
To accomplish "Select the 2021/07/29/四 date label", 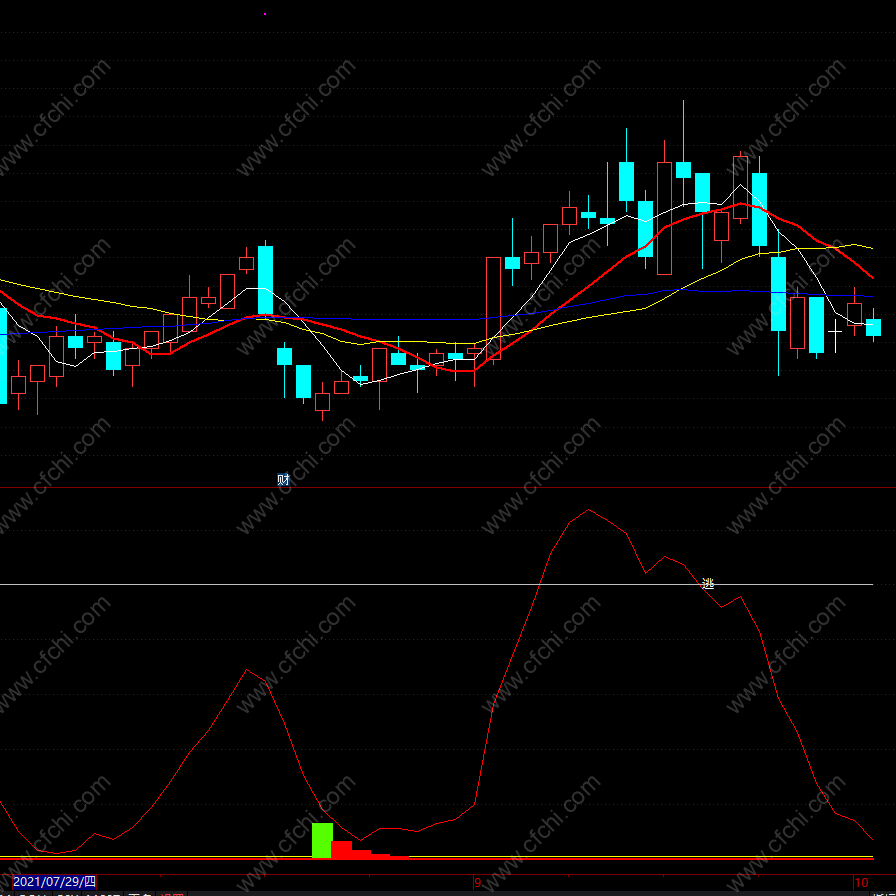I will pos(55,881).
